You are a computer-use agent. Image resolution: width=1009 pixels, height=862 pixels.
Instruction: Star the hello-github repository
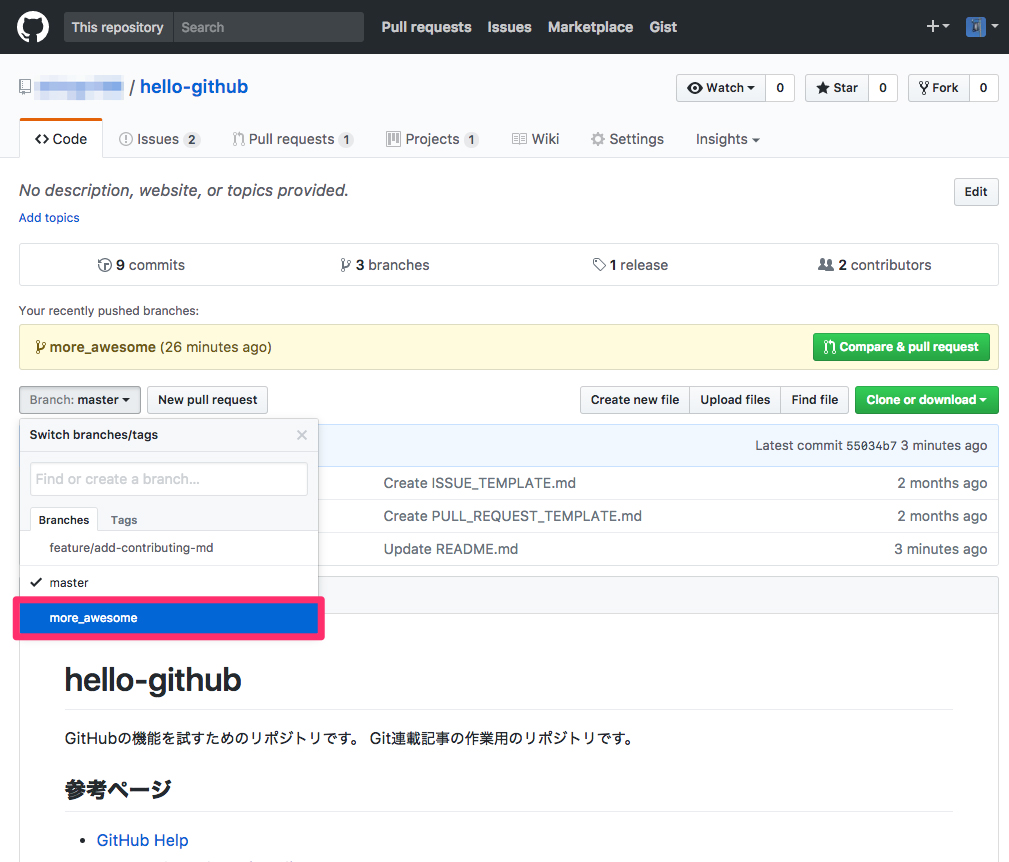[836, 87]
